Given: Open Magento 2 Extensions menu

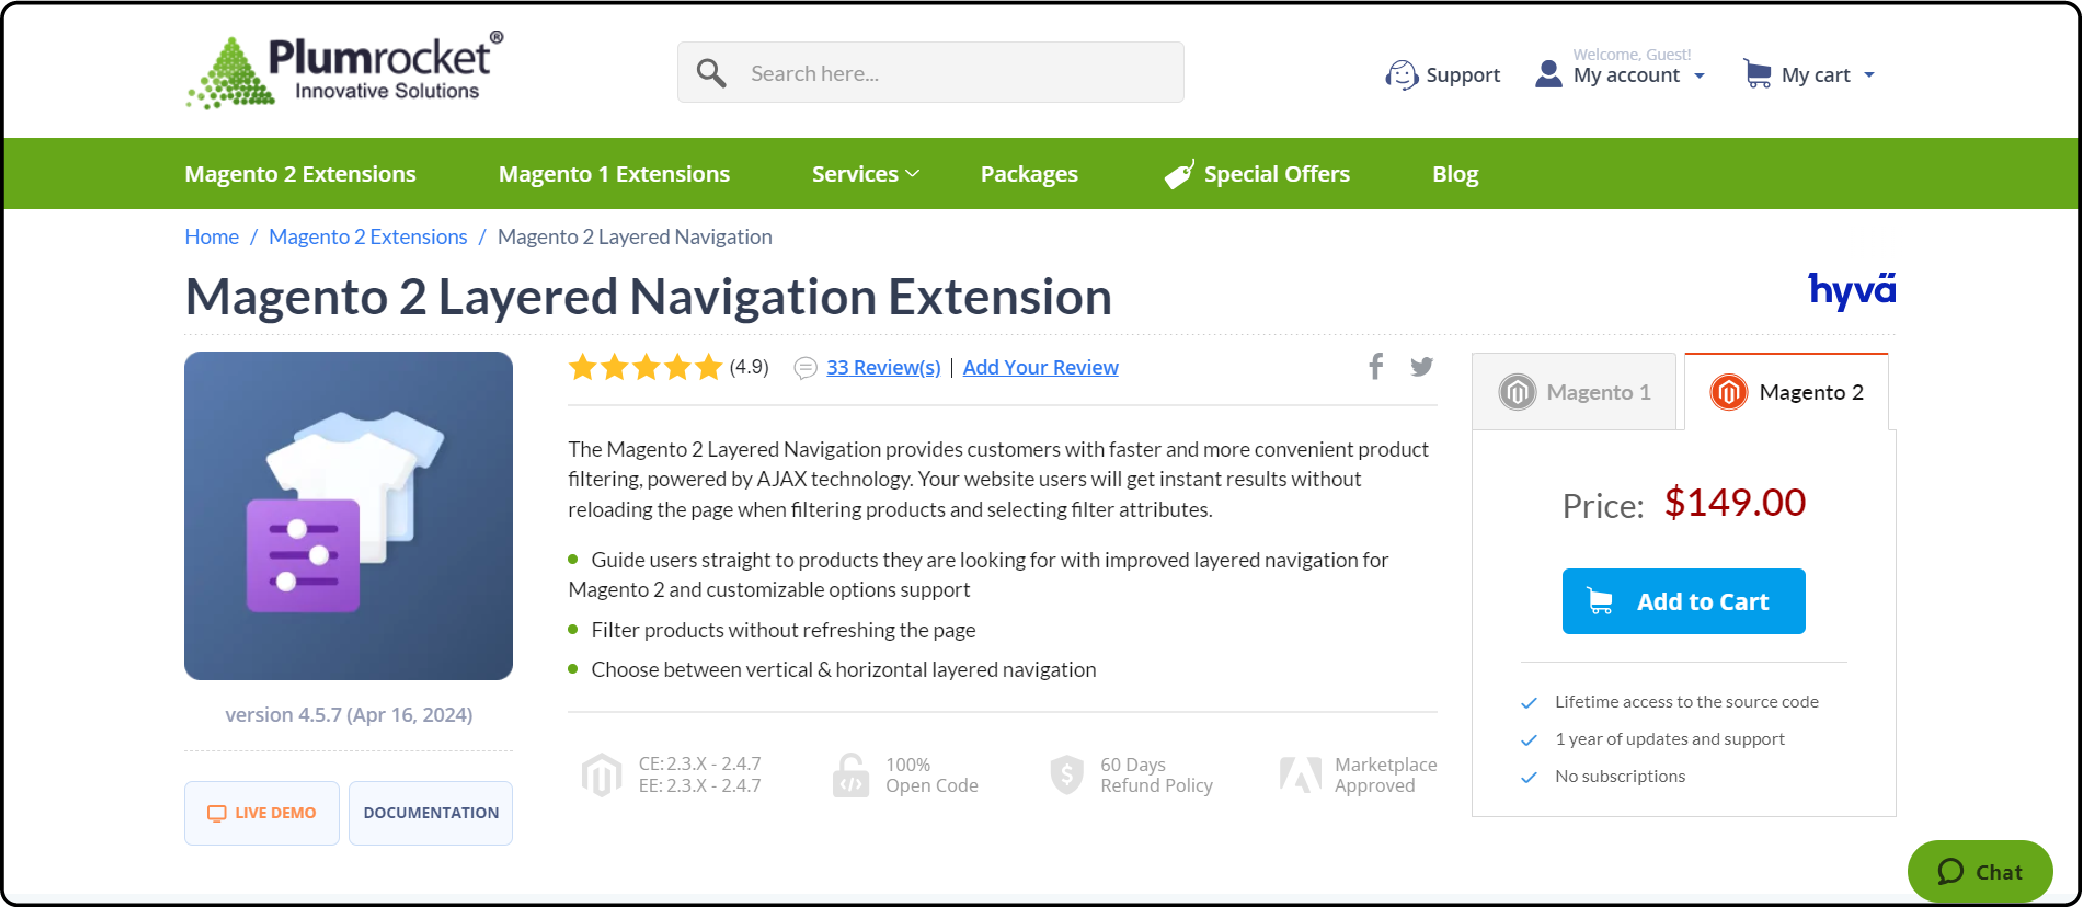Looking at the screenshot, I should (300, 174).
